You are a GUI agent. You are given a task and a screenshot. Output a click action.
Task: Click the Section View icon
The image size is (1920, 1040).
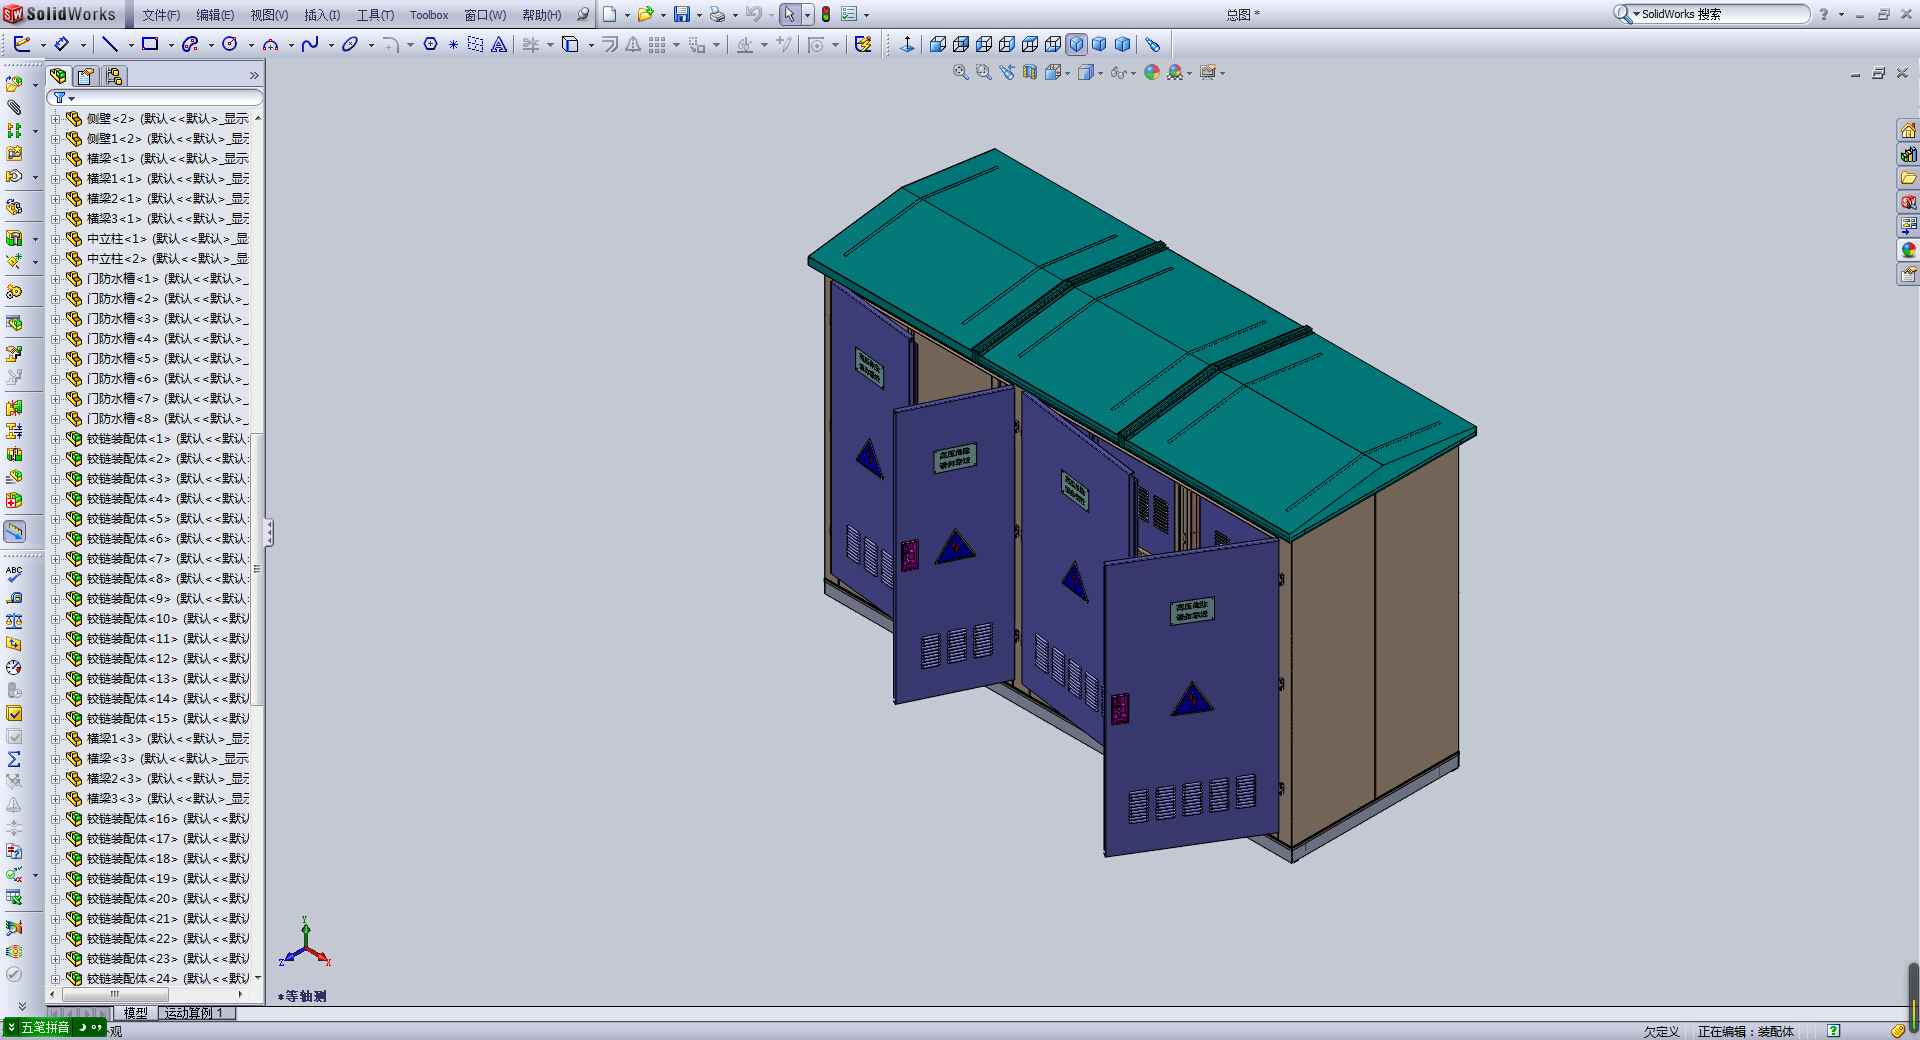tap(1030, 72)
